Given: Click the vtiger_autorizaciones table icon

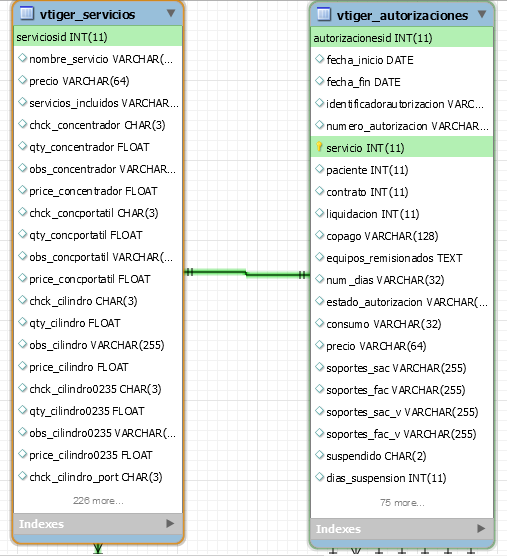Looking at the screenshot, I should click(323, 14).
